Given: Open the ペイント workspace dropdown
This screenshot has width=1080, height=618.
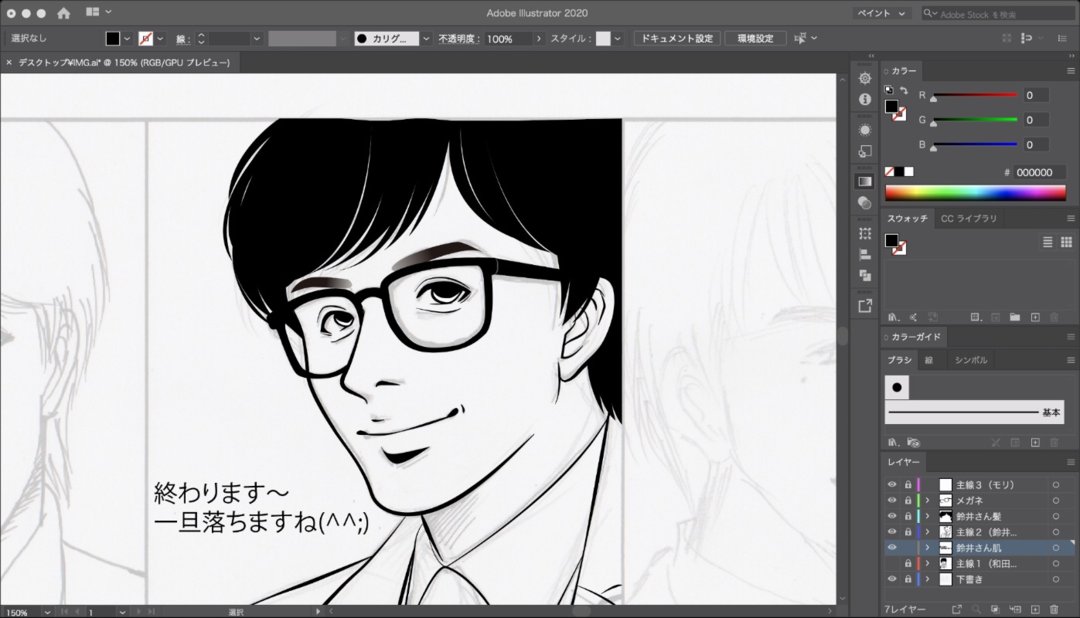Looking at the screenshot, I should tap(881, 13).
